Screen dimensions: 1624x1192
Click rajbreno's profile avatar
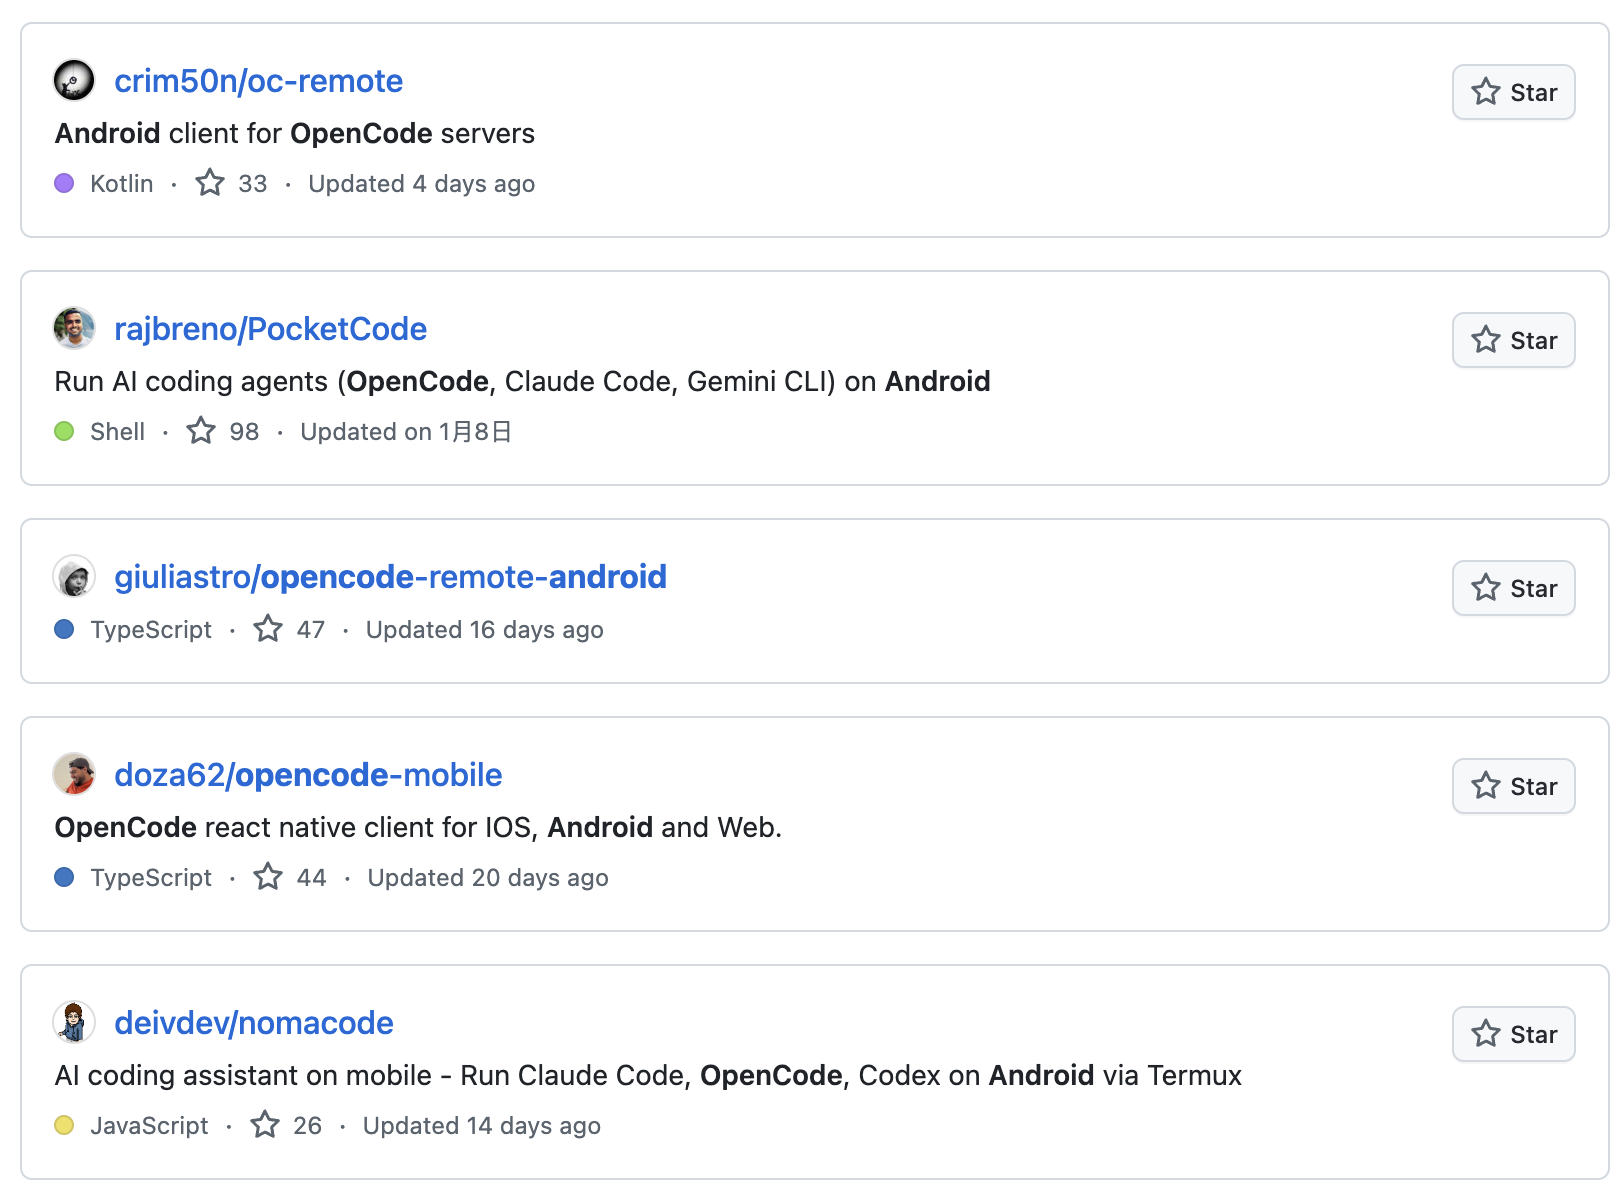pos(74,329)
